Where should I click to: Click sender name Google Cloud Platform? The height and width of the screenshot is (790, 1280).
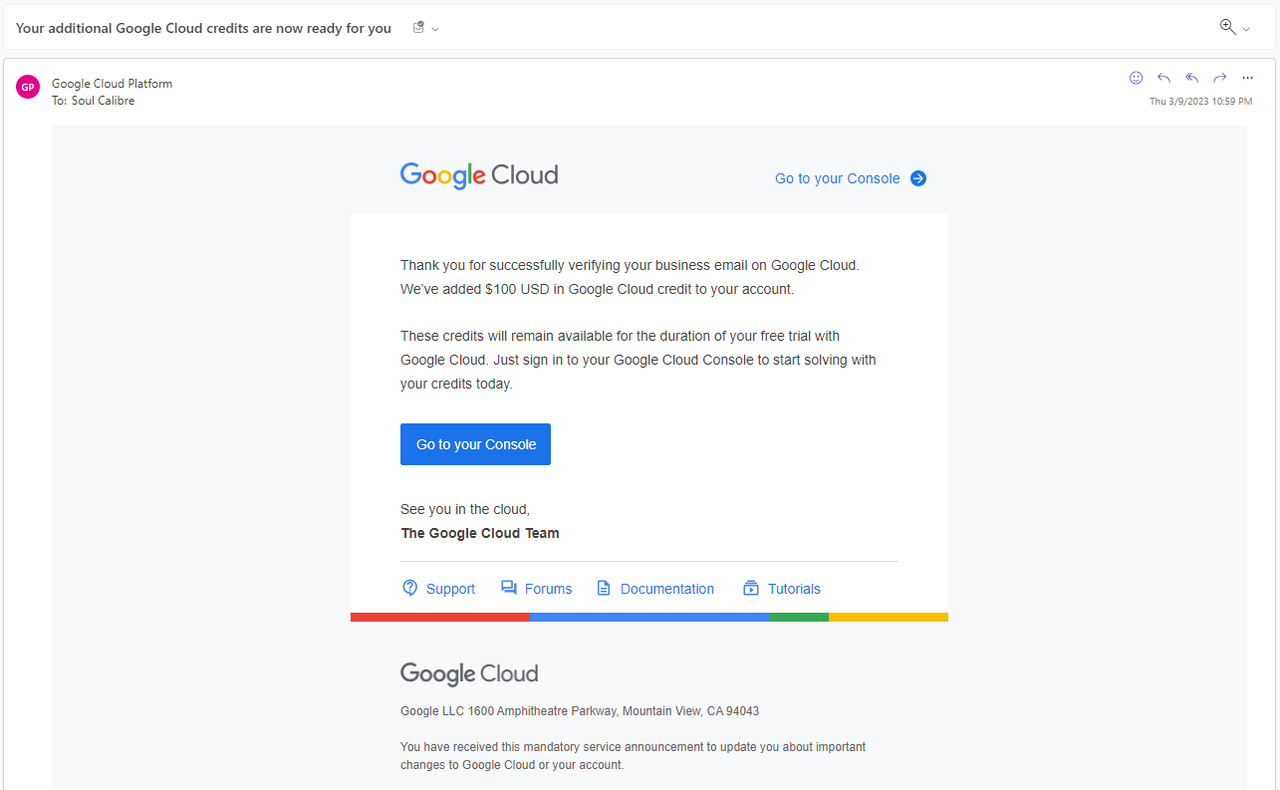pos(112,84)
